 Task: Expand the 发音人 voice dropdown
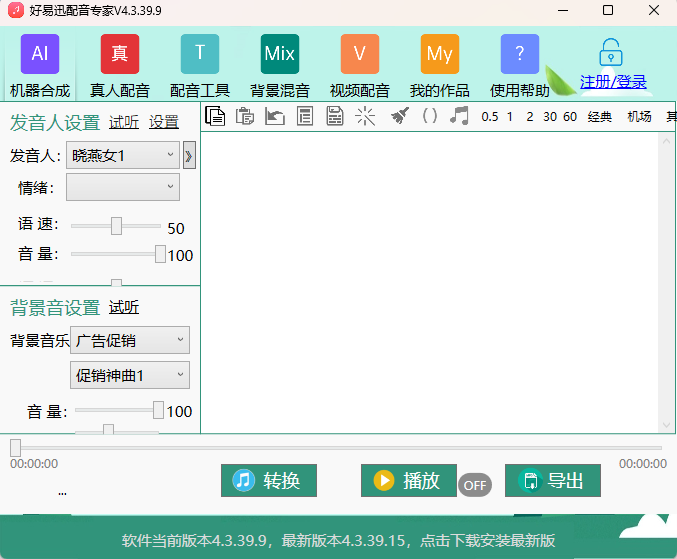(122, 155)
